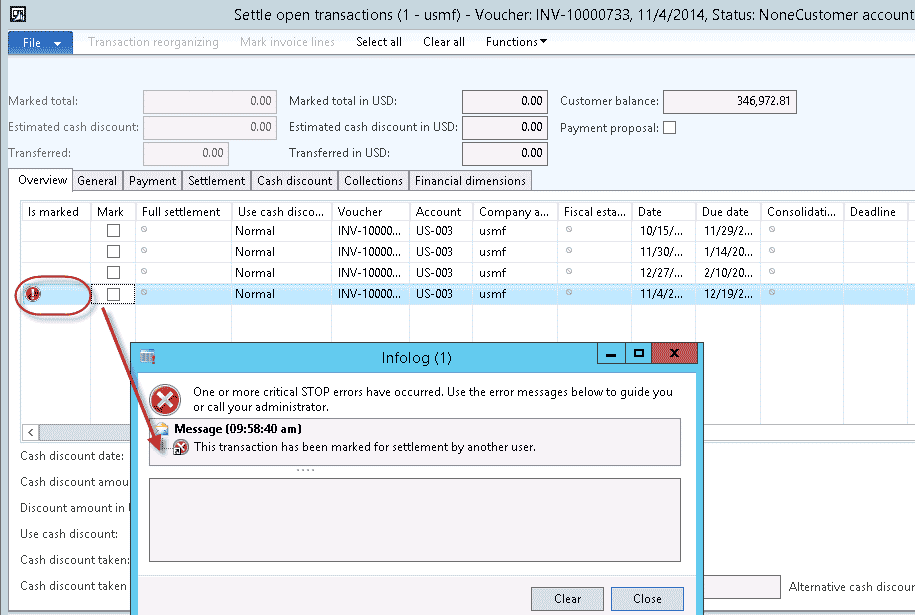Click the Infolog window icon
915x615 pixels.
pos(148,356)
